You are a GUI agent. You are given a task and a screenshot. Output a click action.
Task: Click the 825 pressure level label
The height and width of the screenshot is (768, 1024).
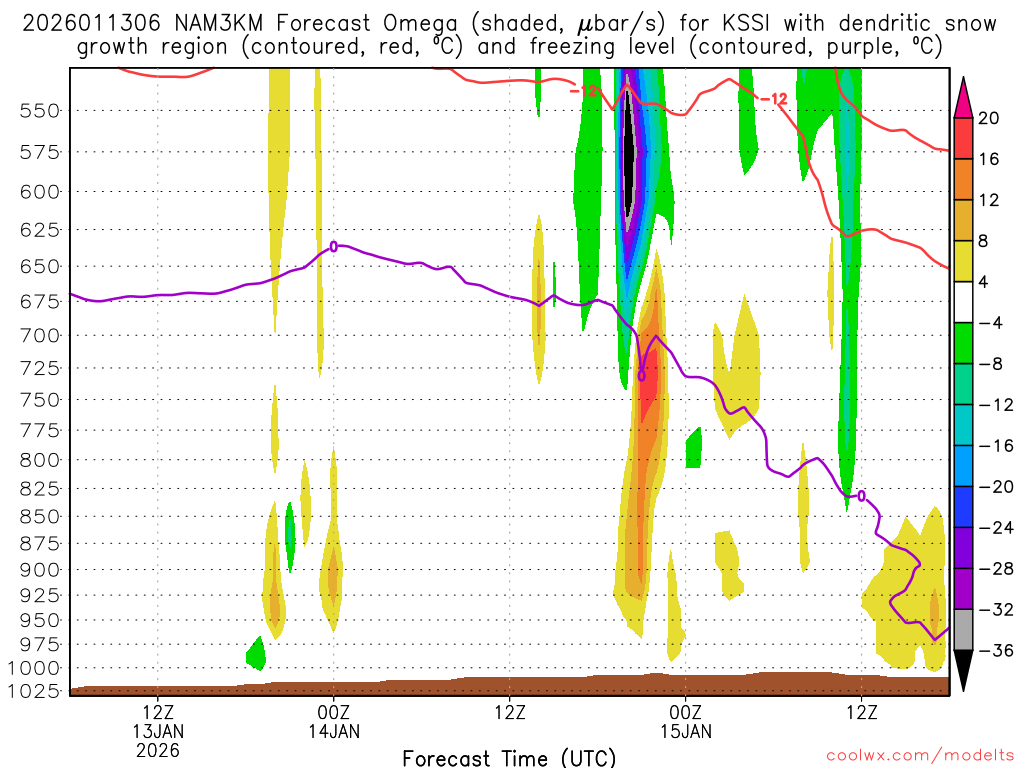[x=39, y=488]
